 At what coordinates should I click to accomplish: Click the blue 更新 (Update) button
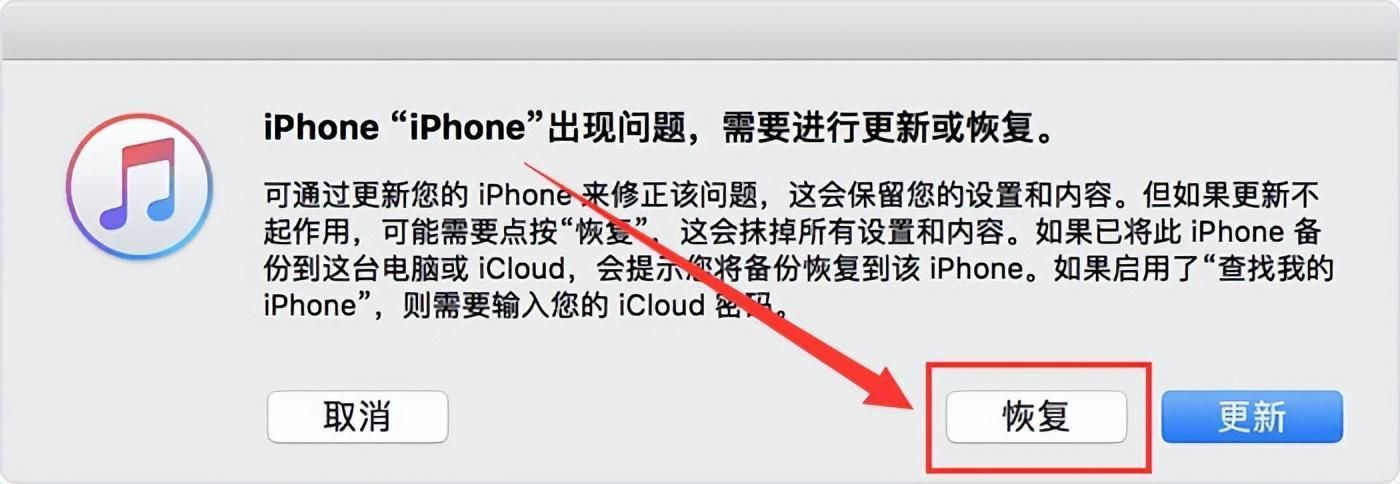point(1252,416)
